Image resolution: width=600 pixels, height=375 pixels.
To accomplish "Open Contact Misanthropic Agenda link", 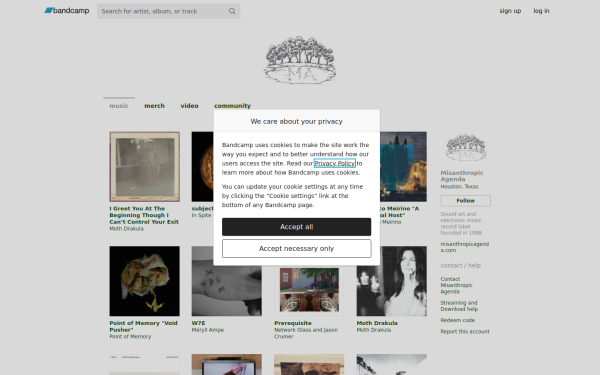I will [457, 285].
